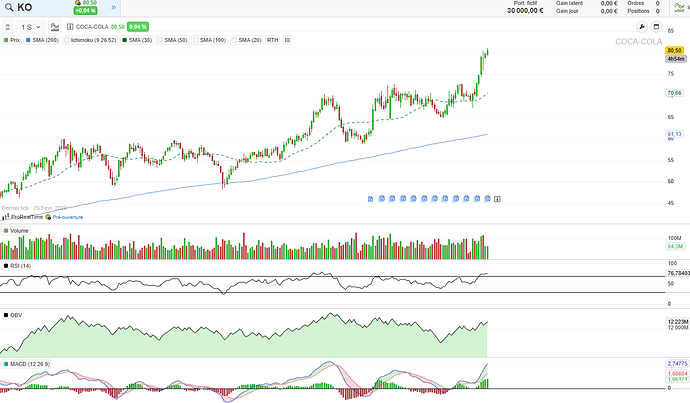Open the indicator list icon after RTH

(x=288, y=40)
